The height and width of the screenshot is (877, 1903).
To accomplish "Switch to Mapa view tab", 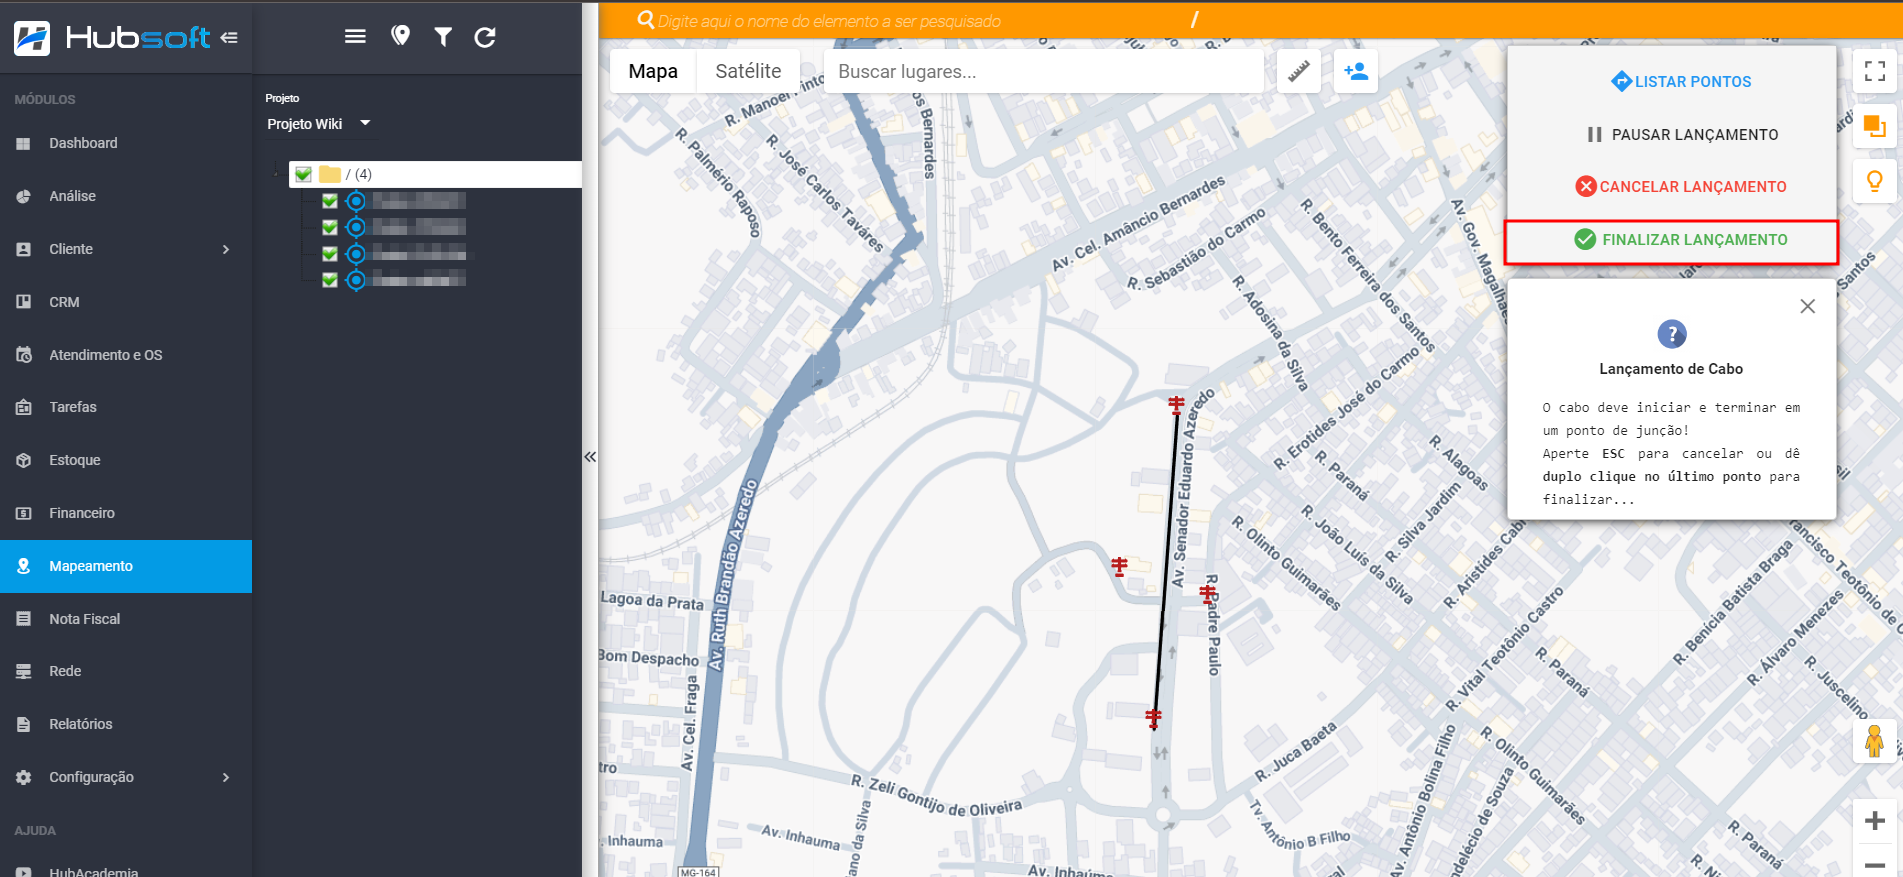I will (653, 71).
